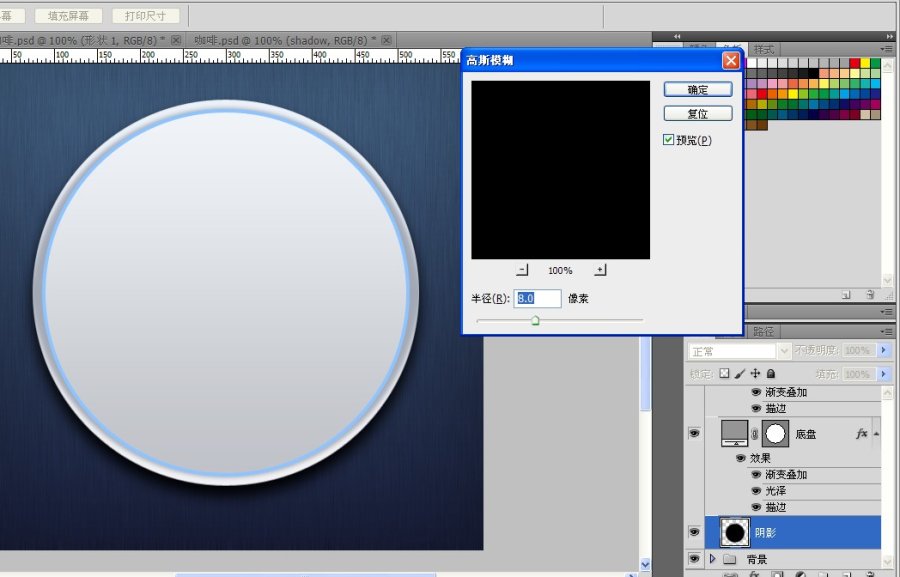The height and width of the screenshot is (577, 900).
Task: Click new swatch icon in swatches panel
Action: pos(846,295)
